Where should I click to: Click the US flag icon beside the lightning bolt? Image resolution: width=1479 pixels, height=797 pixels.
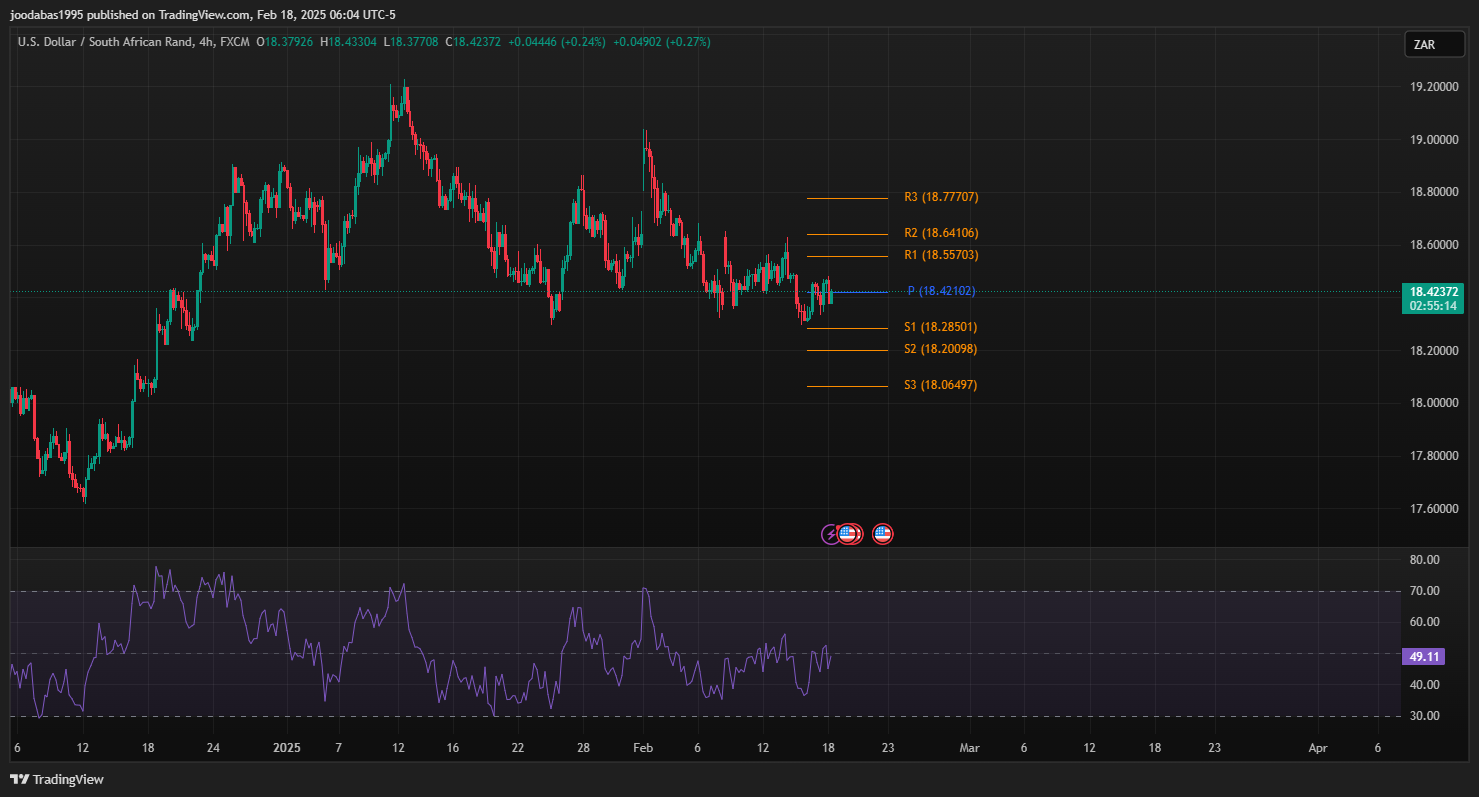[849, 534]
